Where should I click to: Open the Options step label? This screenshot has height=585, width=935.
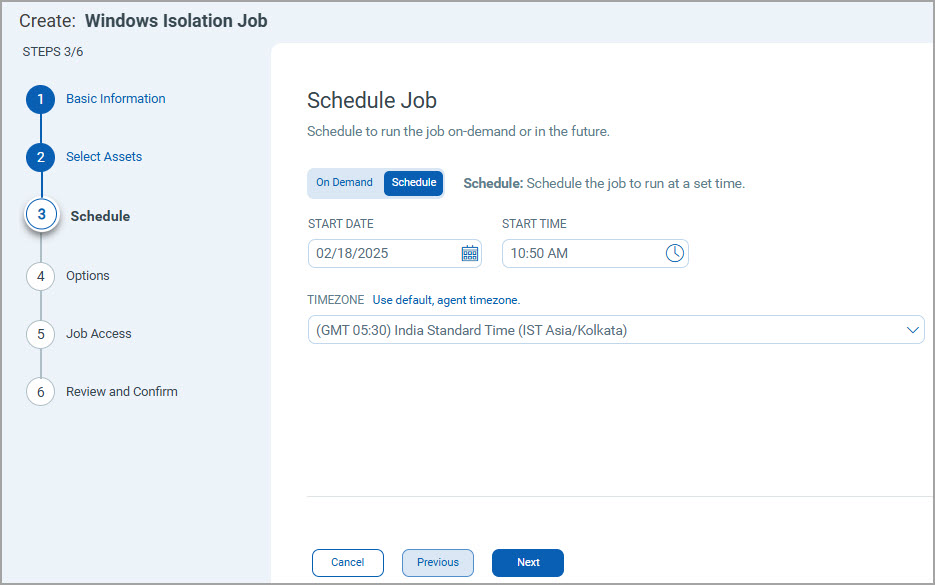(88, 276)
